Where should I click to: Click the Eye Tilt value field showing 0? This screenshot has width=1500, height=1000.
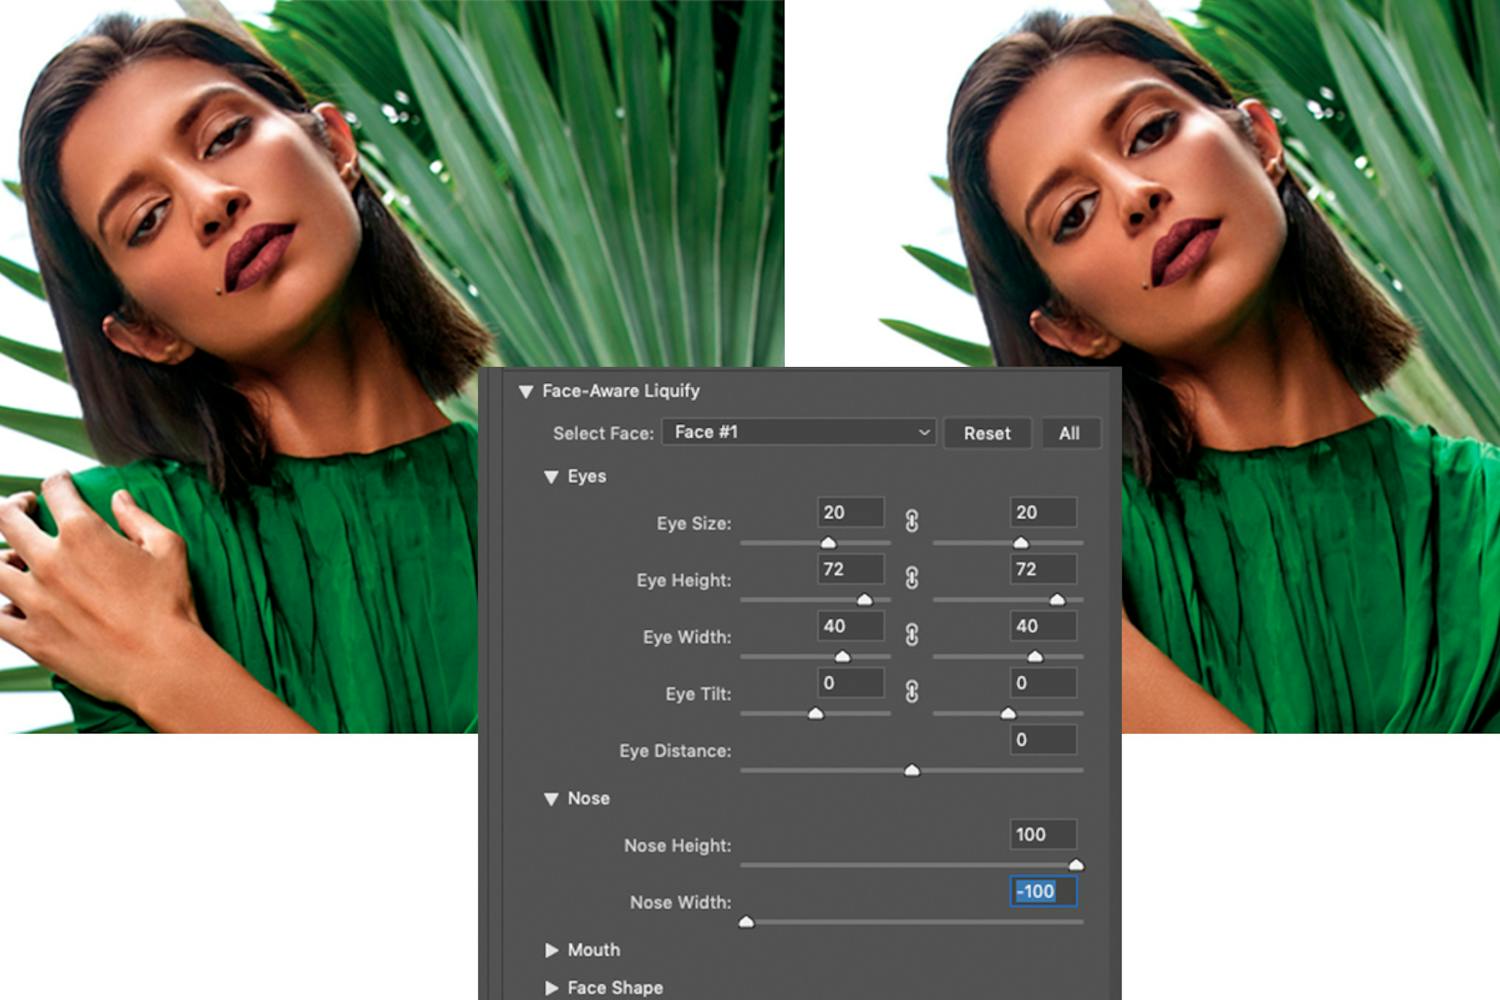pyautogui.click(x=849, y=682)
